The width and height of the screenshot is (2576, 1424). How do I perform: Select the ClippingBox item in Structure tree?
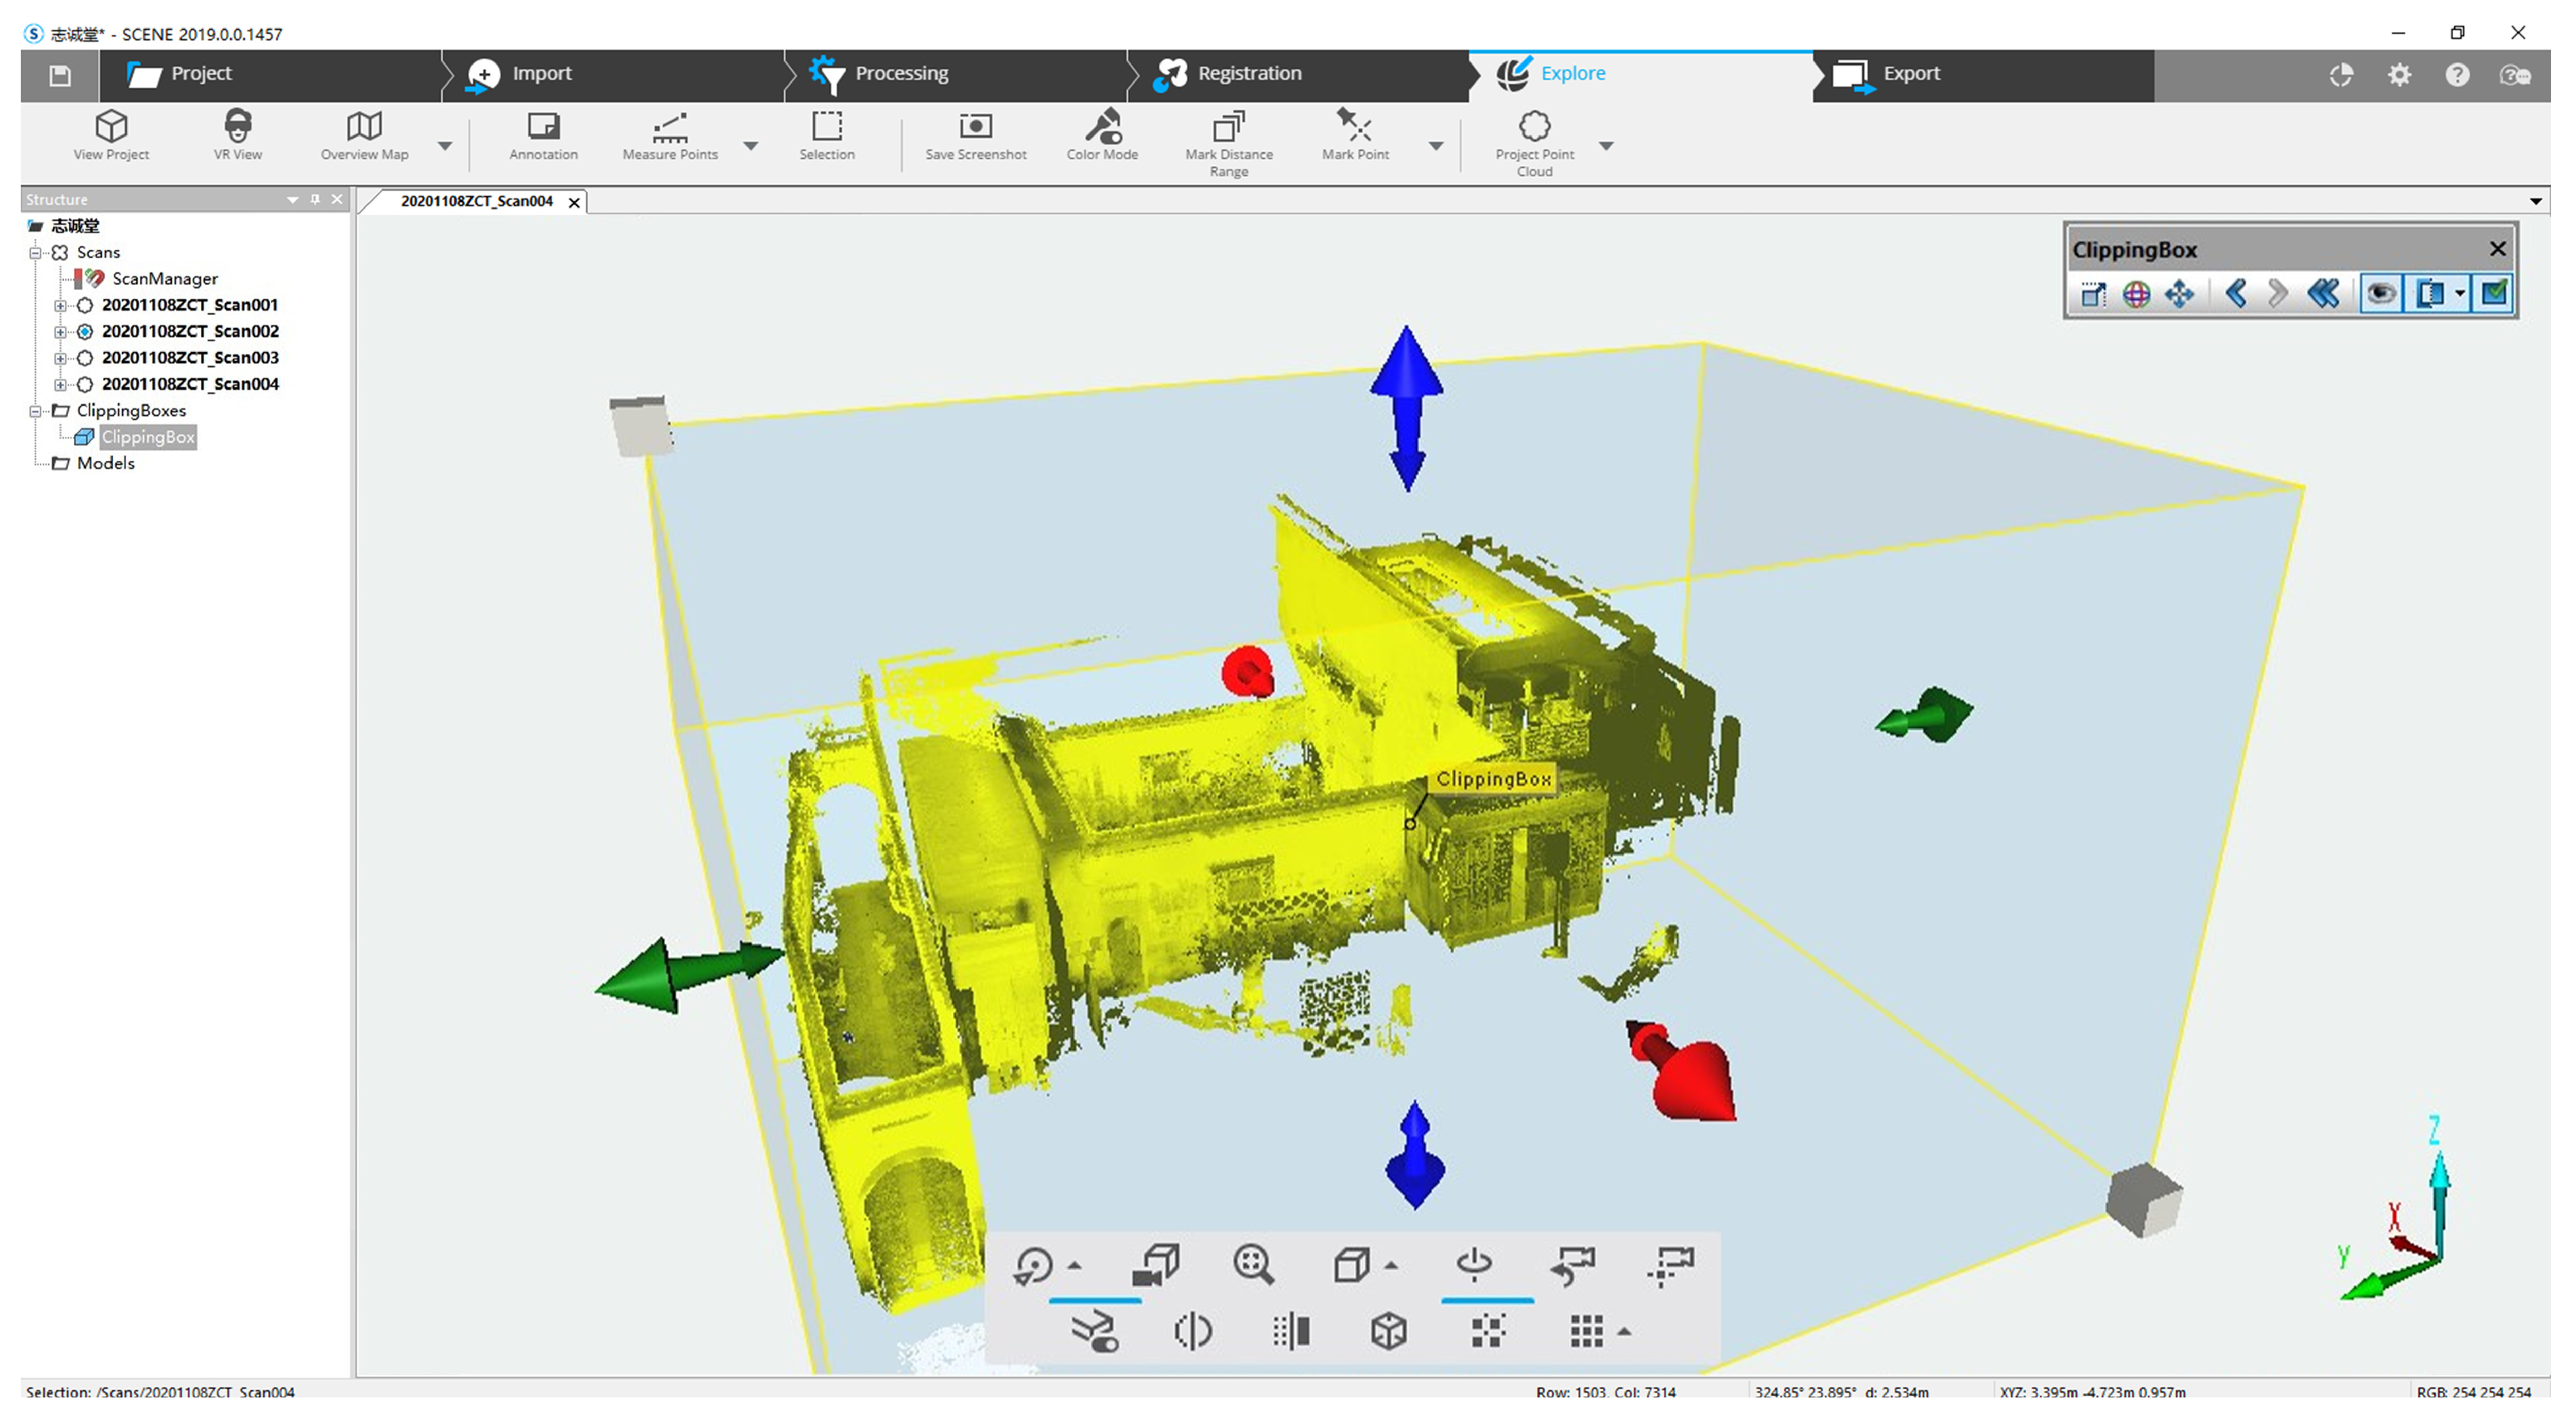tap(147, 437)
